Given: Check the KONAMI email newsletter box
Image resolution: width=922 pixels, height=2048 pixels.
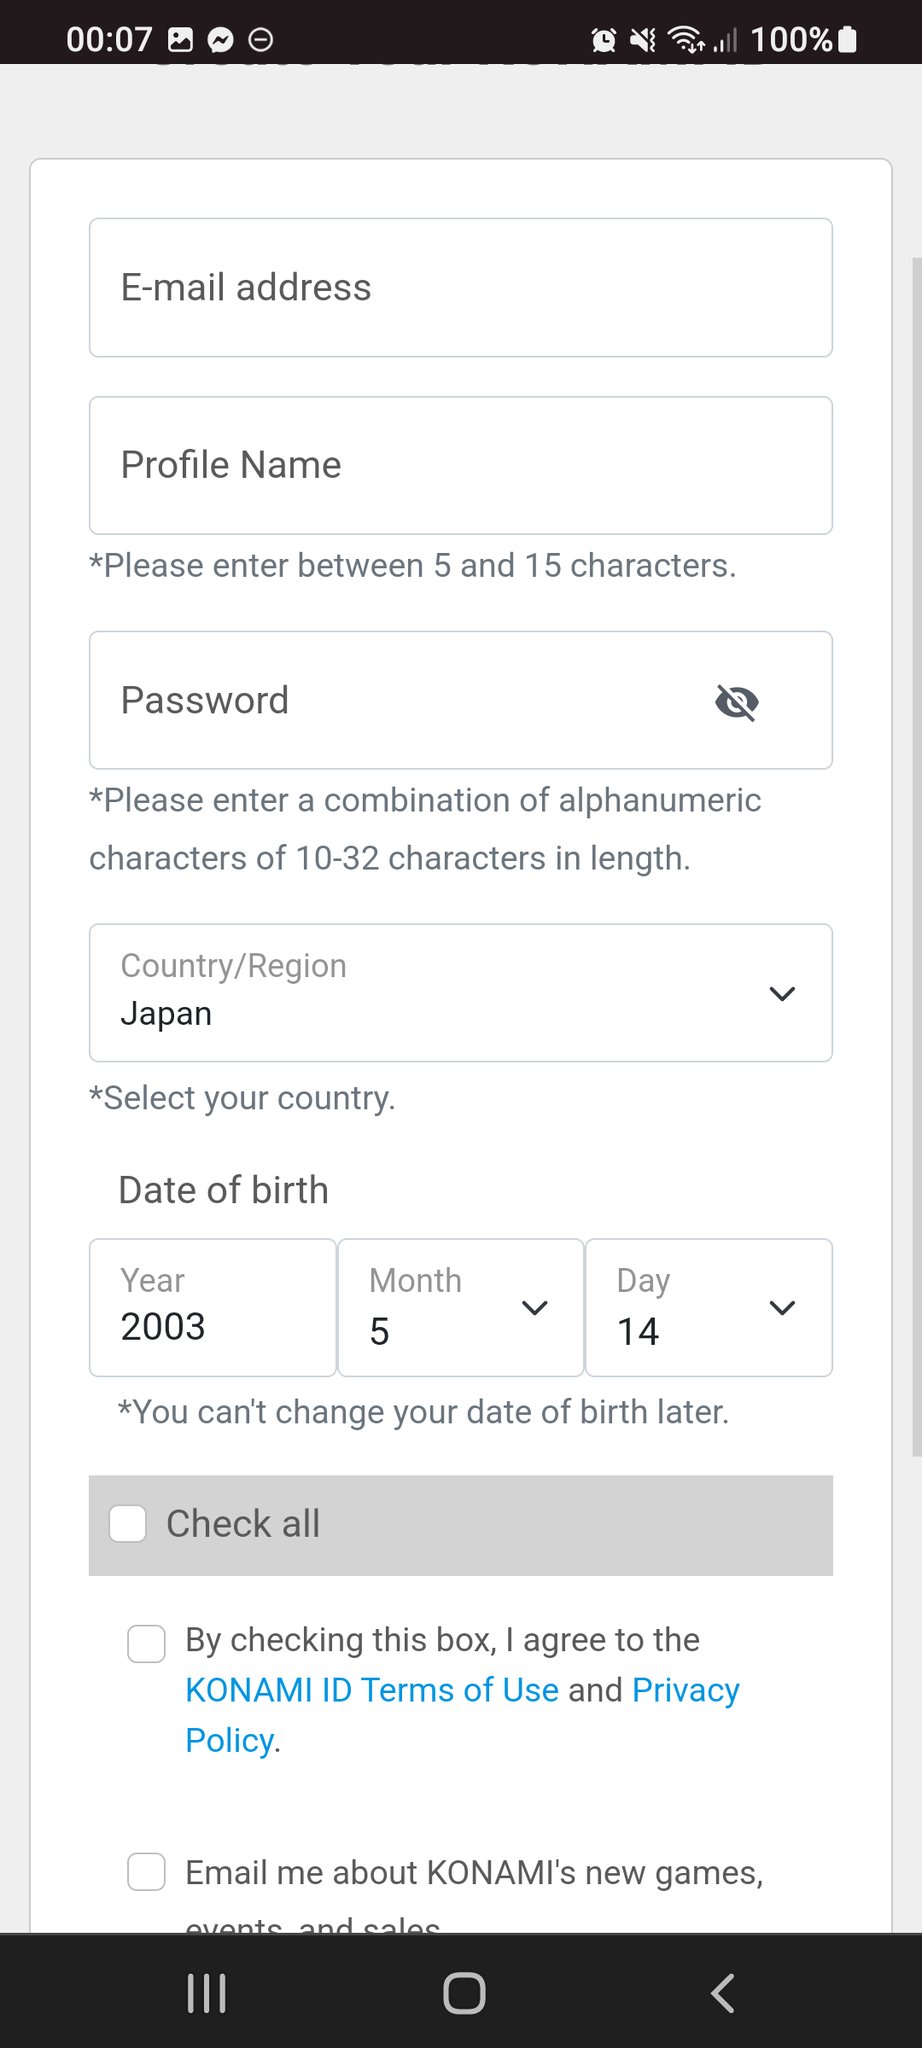Looking at the screenshot, I should click(x=147, y=1872).
